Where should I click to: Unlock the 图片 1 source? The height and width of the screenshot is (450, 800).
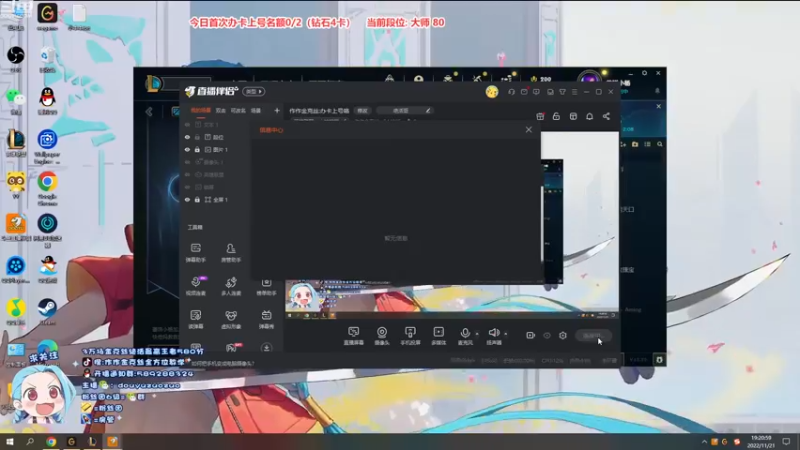tap(197, 149)
